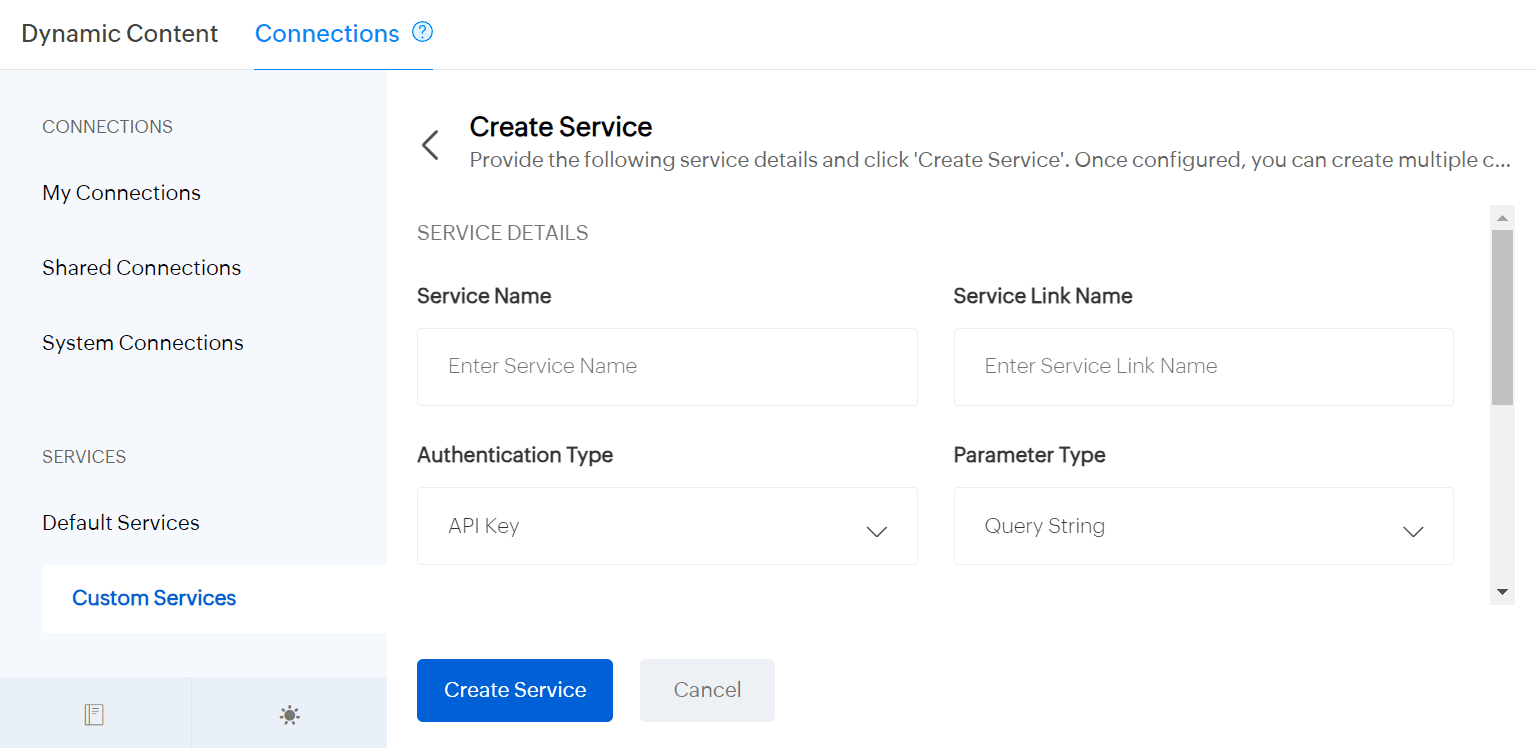Click the scrollbar down arrow

click(x=1502, y=593)
